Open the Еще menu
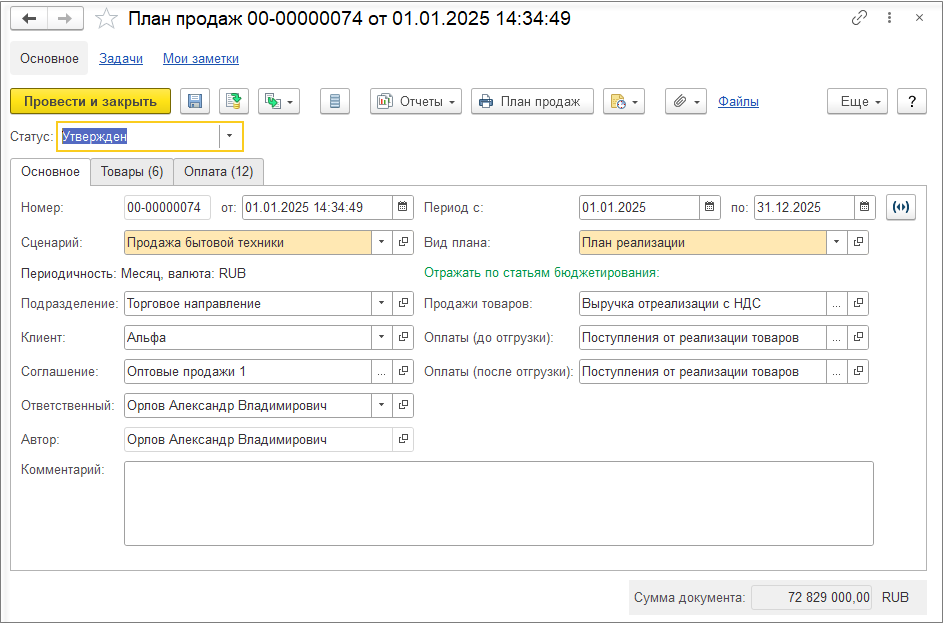The image size is (943, 623). pyautogui.click(x=858, y=102)
